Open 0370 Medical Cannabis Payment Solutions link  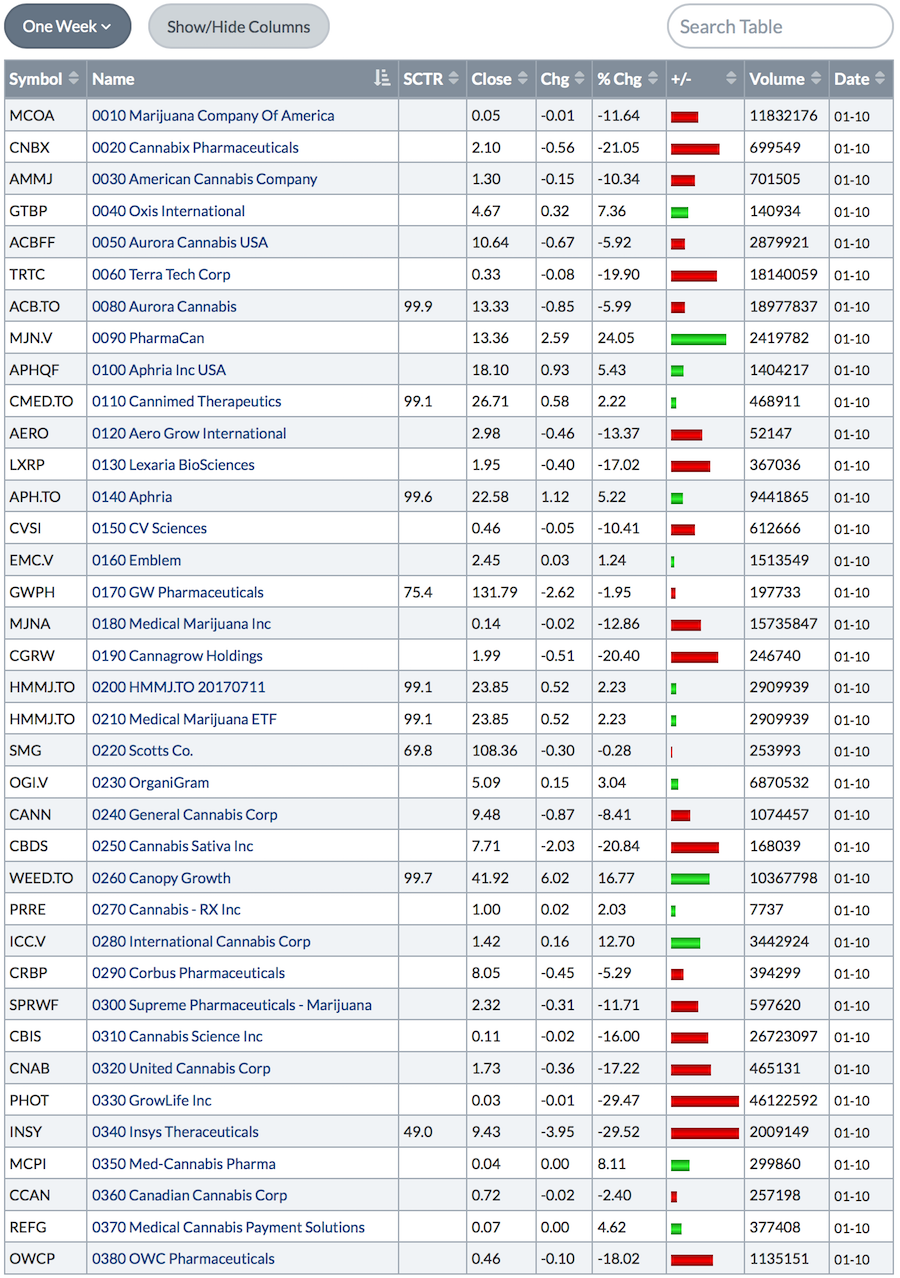tap(228, 1228)
